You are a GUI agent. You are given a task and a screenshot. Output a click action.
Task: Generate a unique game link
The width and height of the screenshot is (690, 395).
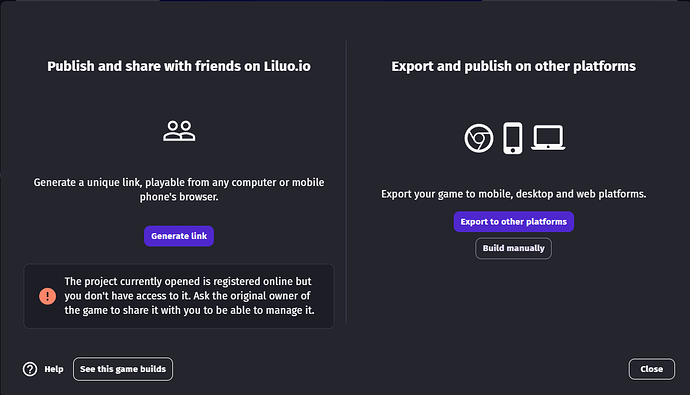[179, 236]
